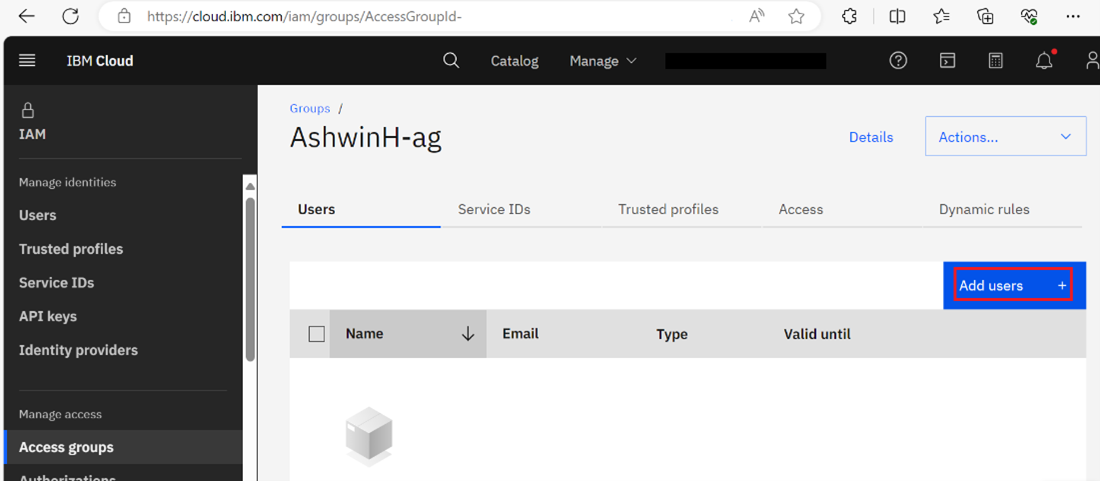
Task: Open the Help question mark icon
Action: [898, 61]
